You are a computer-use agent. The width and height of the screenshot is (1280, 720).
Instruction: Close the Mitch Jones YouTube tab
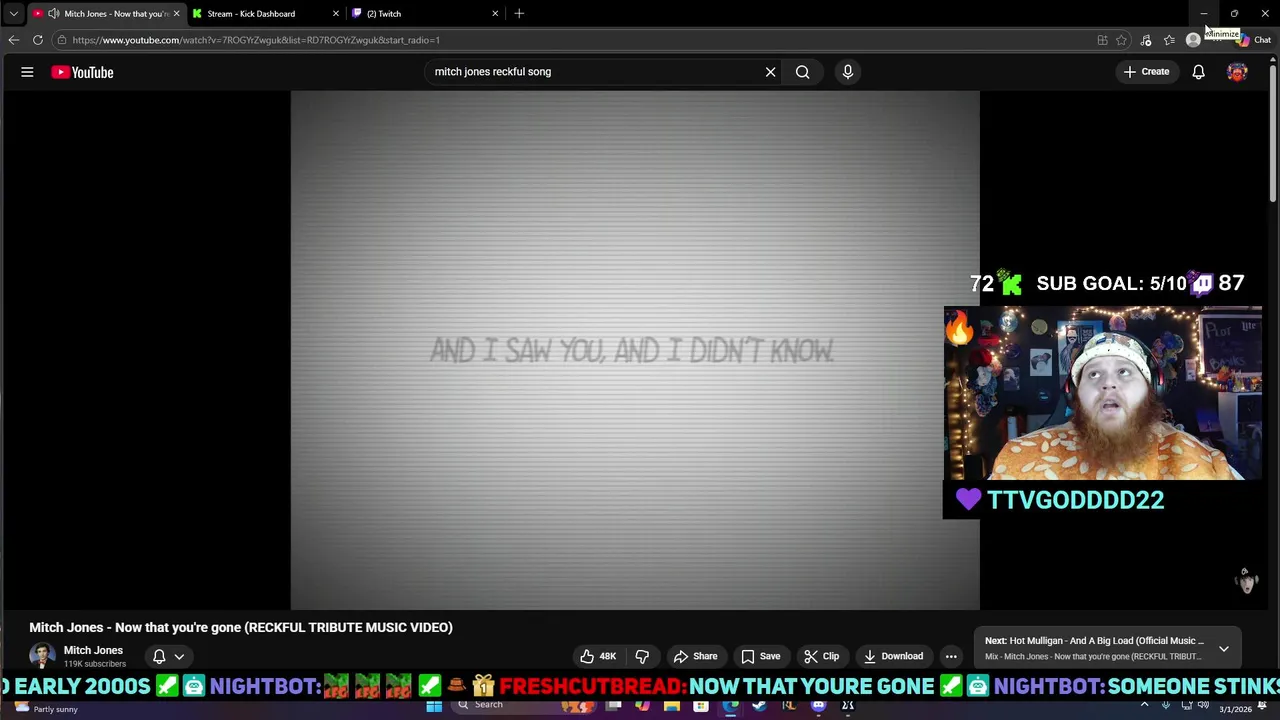[x=176, y=14]
